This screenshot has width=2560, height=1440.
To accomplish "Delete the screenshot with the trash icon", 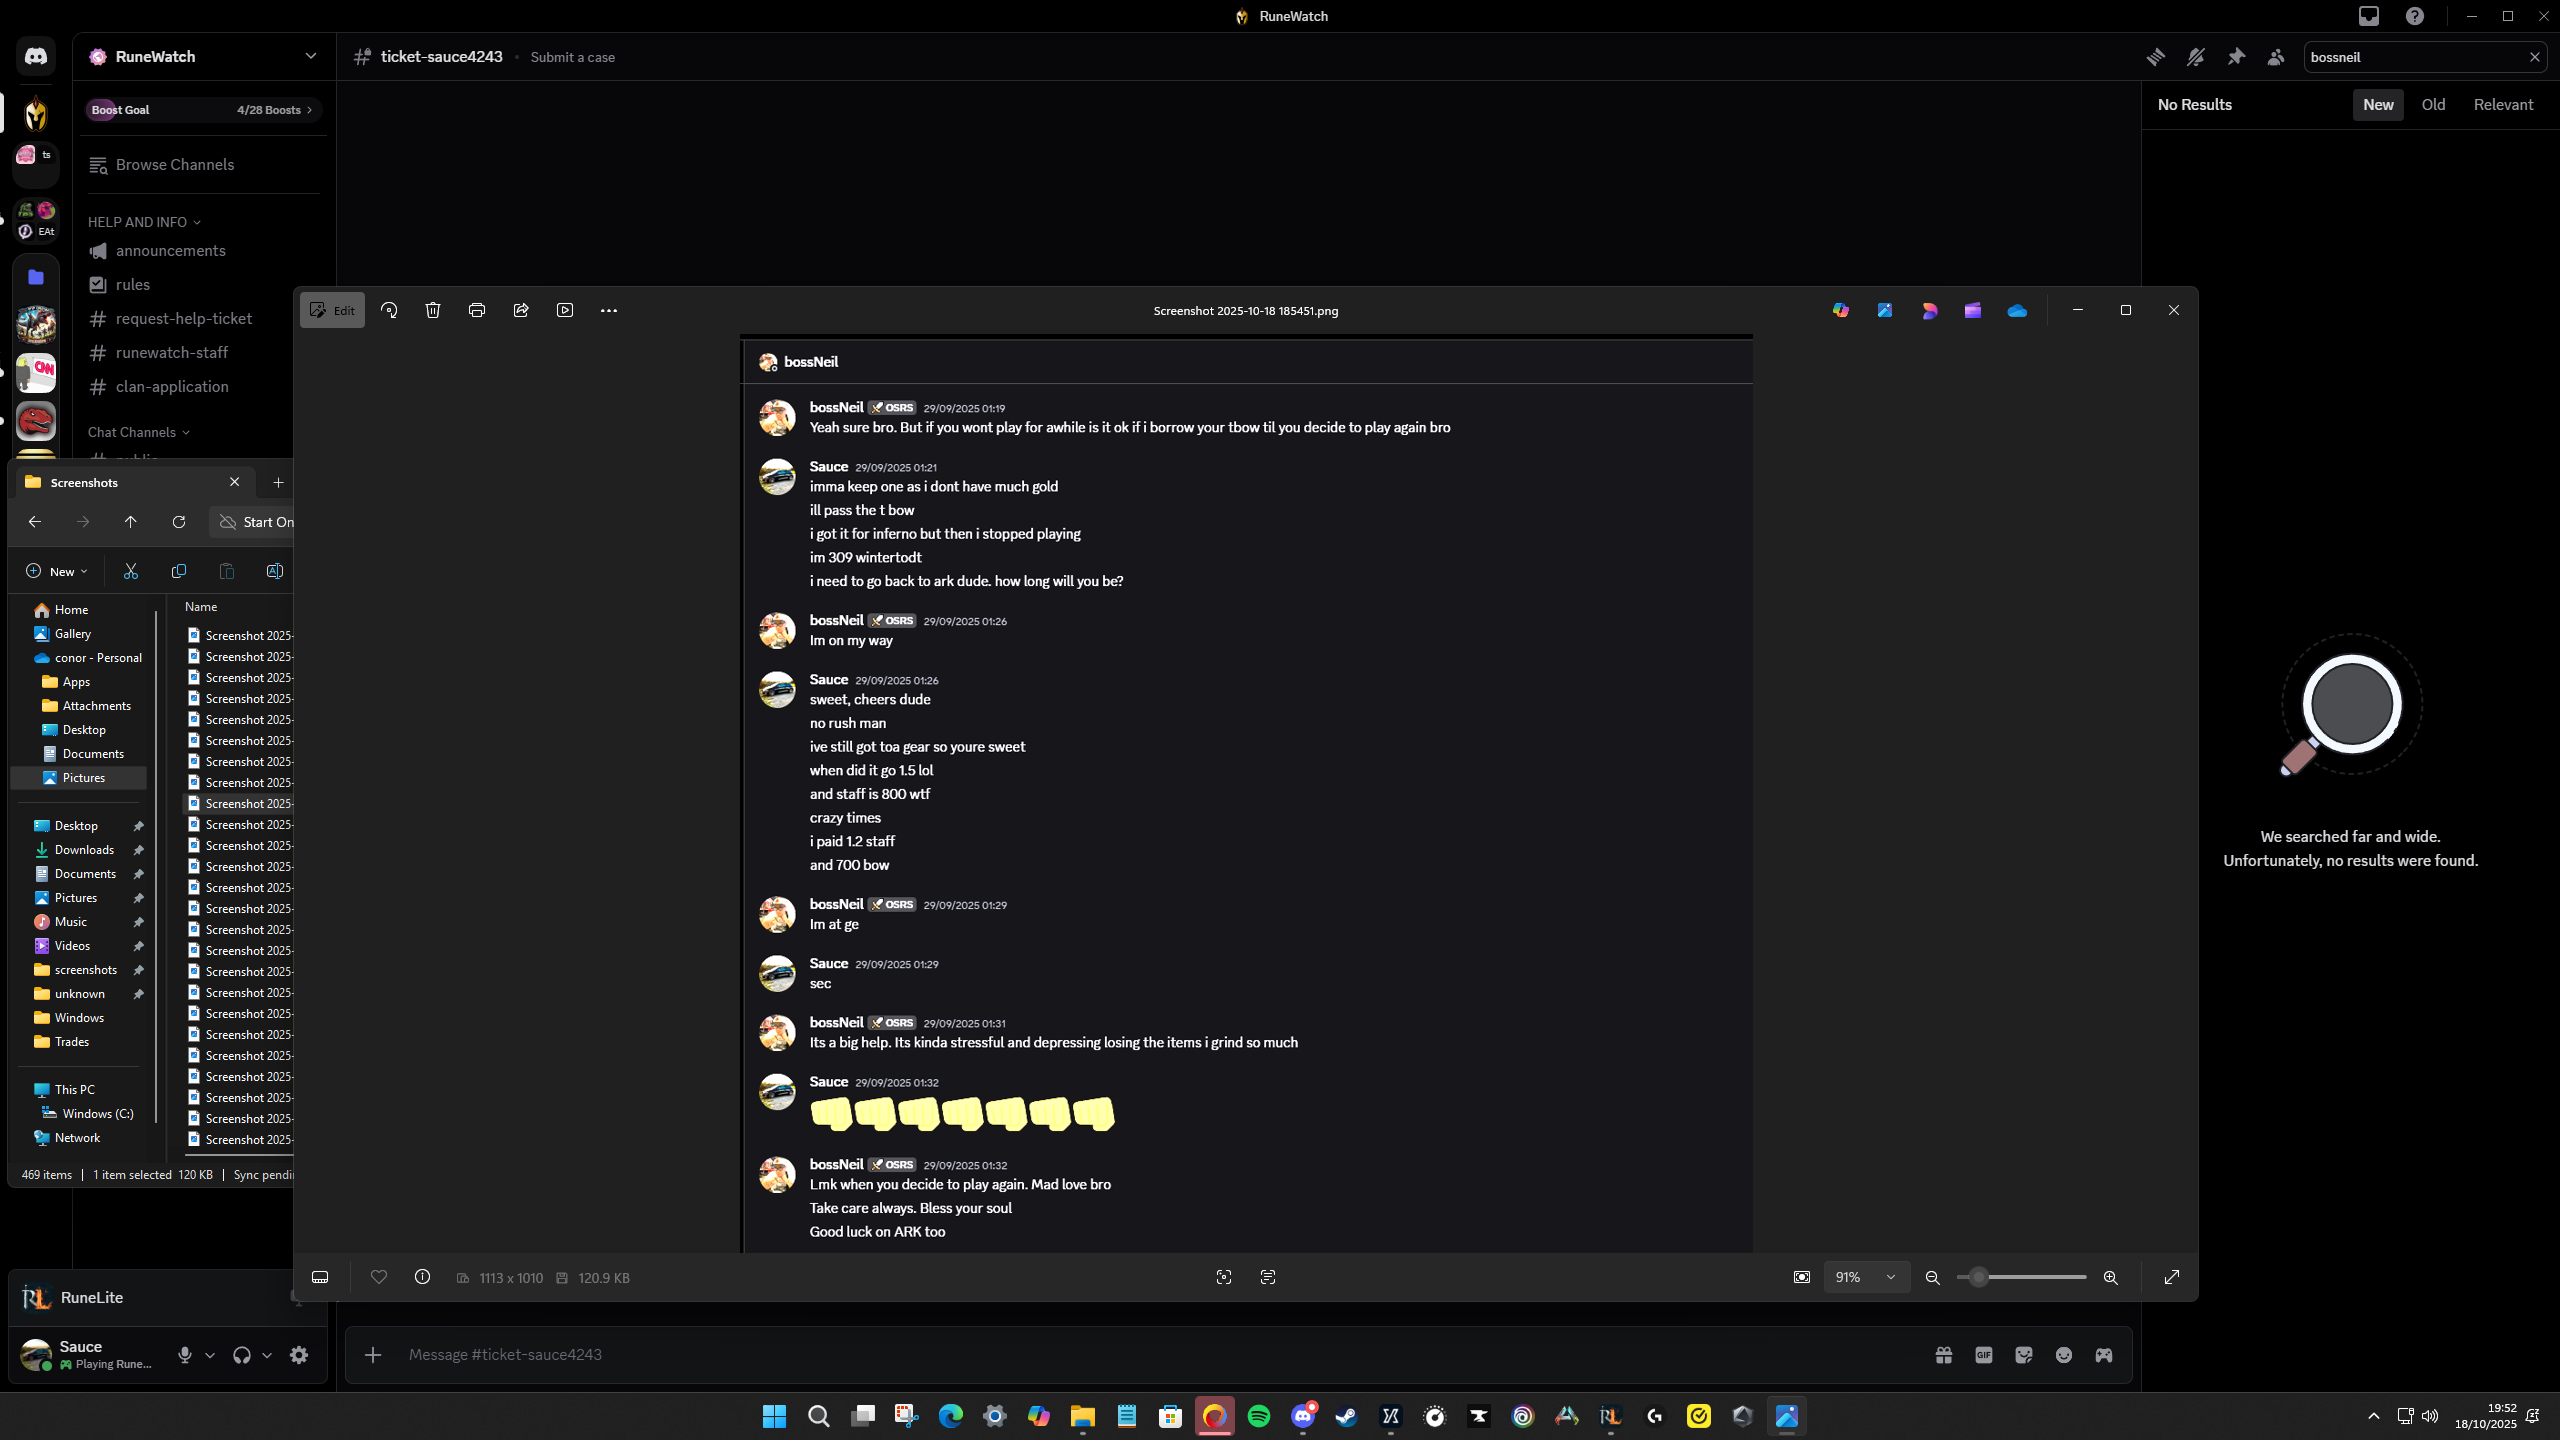I will coord(433,310).
